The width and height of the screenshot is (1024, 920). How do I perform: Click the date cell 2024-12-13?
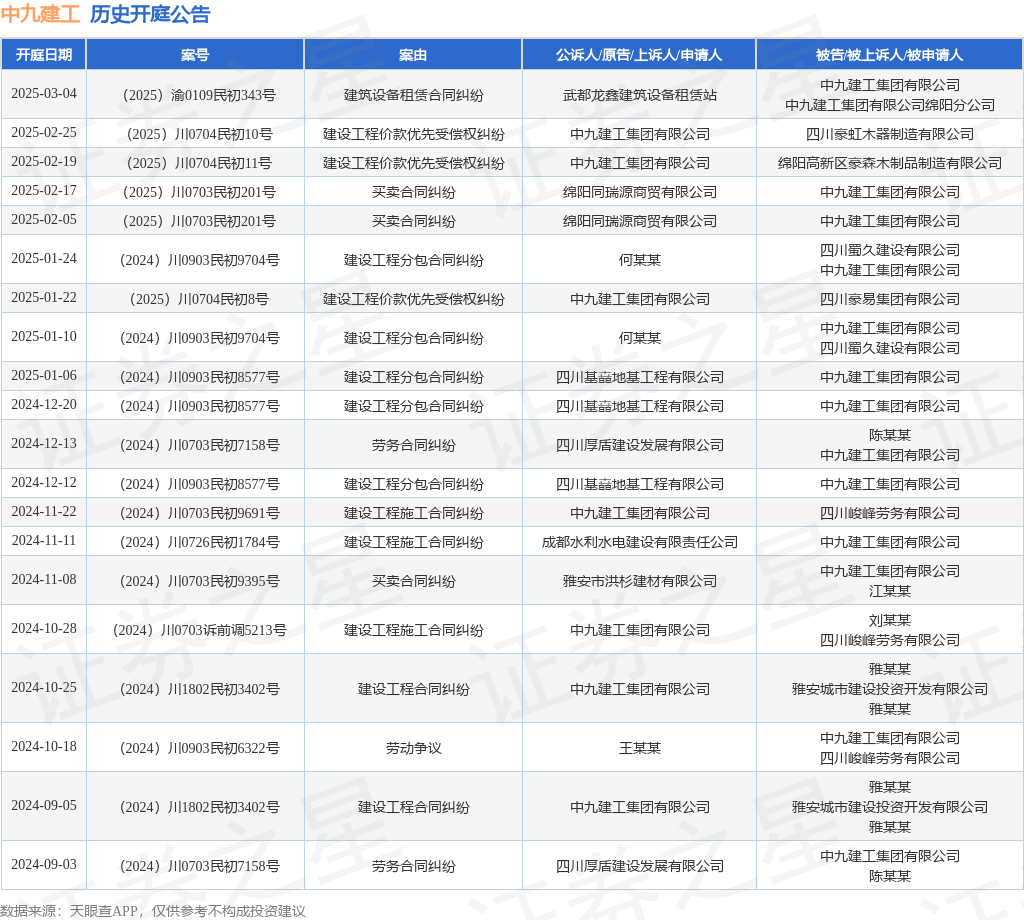point(44,443)
